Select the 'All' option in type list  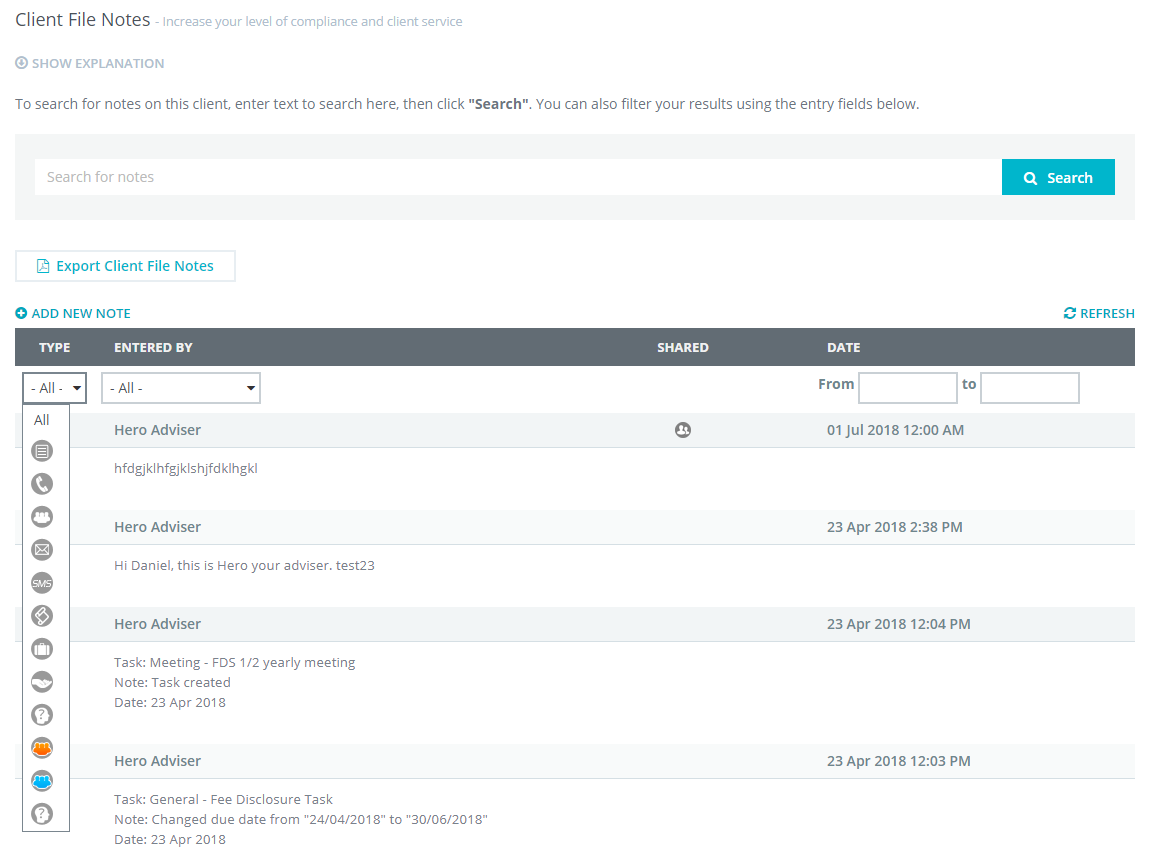pos(42,420)
